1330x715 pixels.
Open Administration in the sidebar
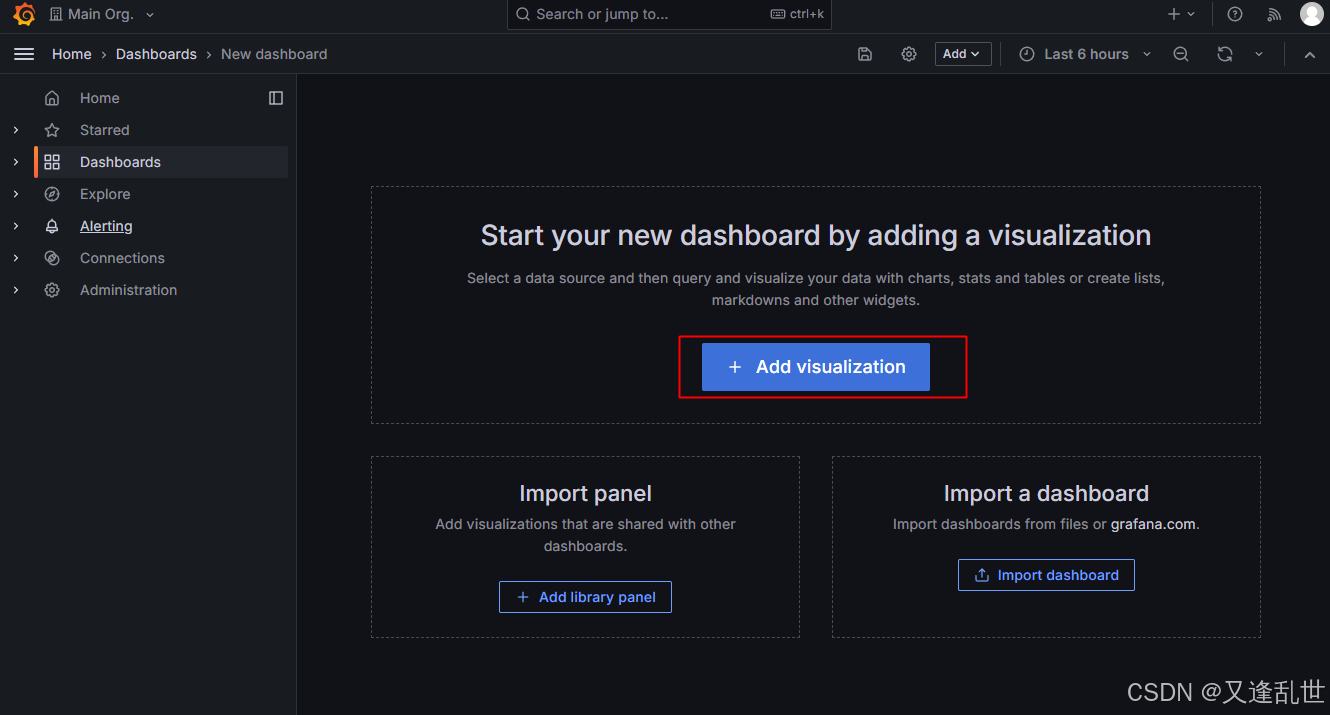128,290
